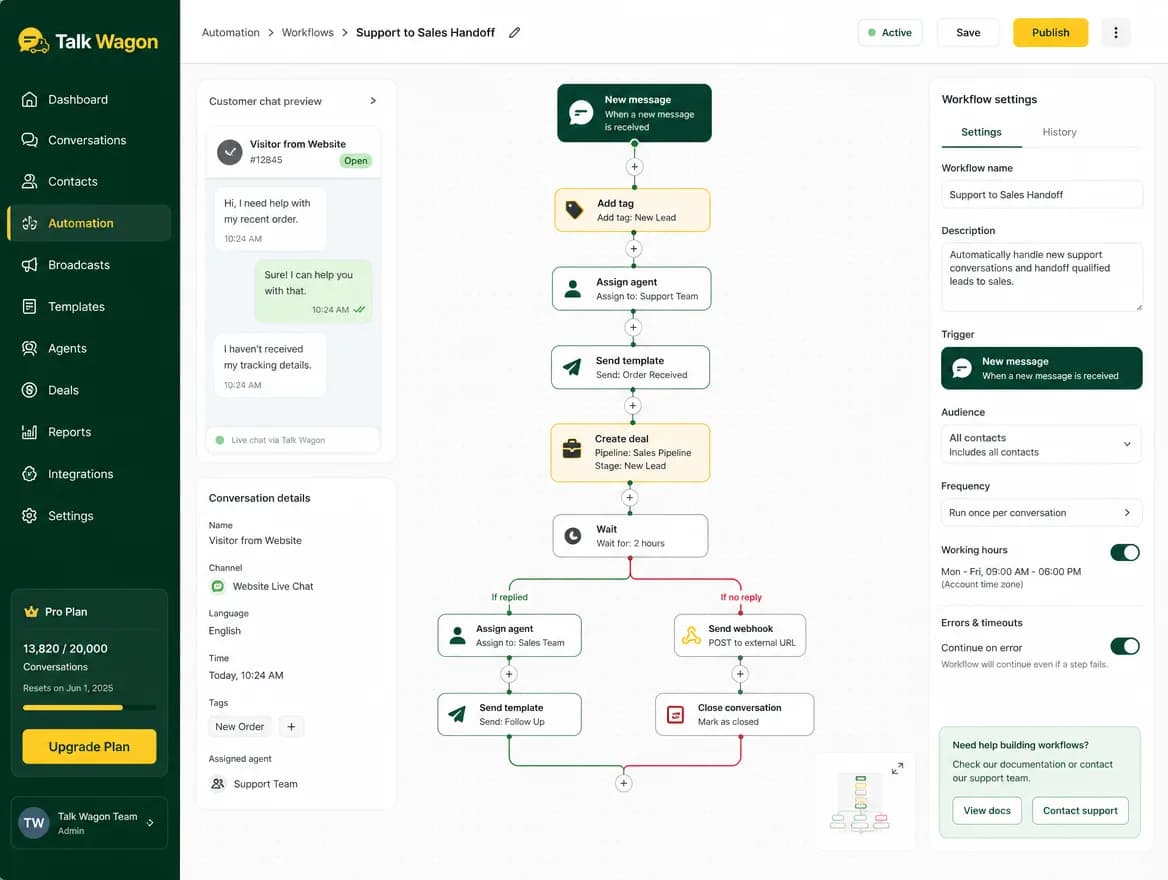This screenshot has width=1168, height=880.
Task: Toggle Continue on error switch
Action: [1125, 646]
